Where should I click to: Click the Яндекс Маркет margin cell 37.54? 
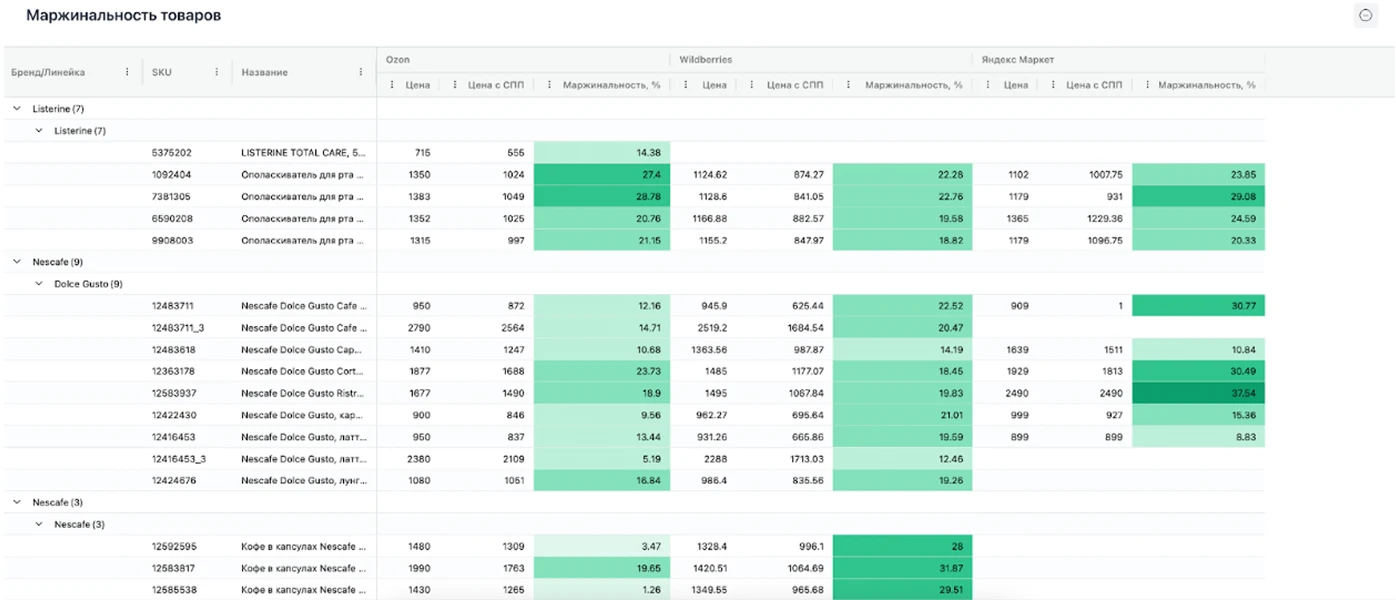[1198, 393]
